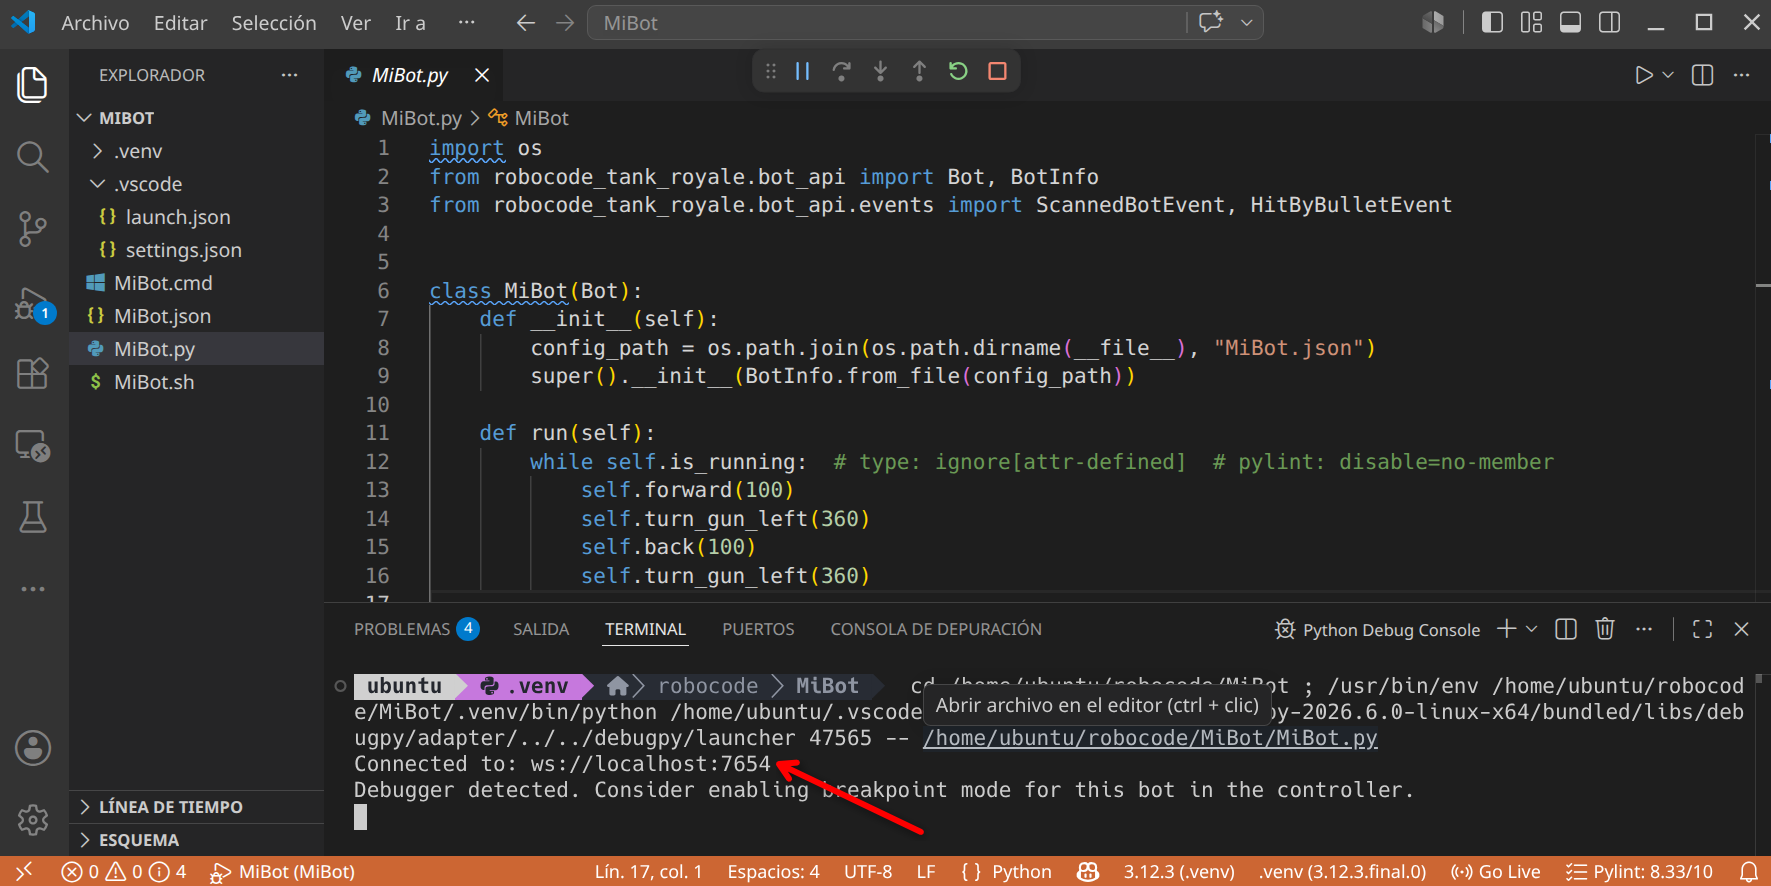
Task: Kill the terminal with trash icon
Action: click(x=1605, y=629)
